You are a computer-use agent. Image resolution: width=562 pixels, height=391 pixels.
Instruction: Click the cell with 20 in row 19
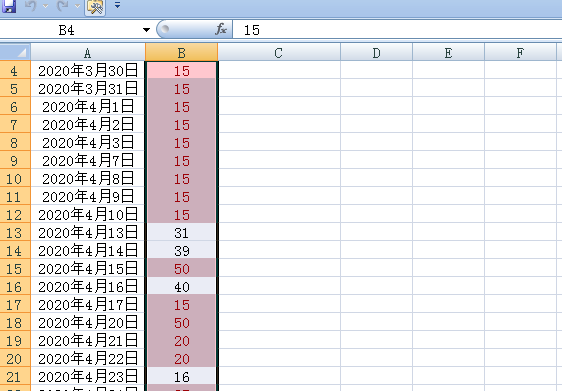coord(181,340)
